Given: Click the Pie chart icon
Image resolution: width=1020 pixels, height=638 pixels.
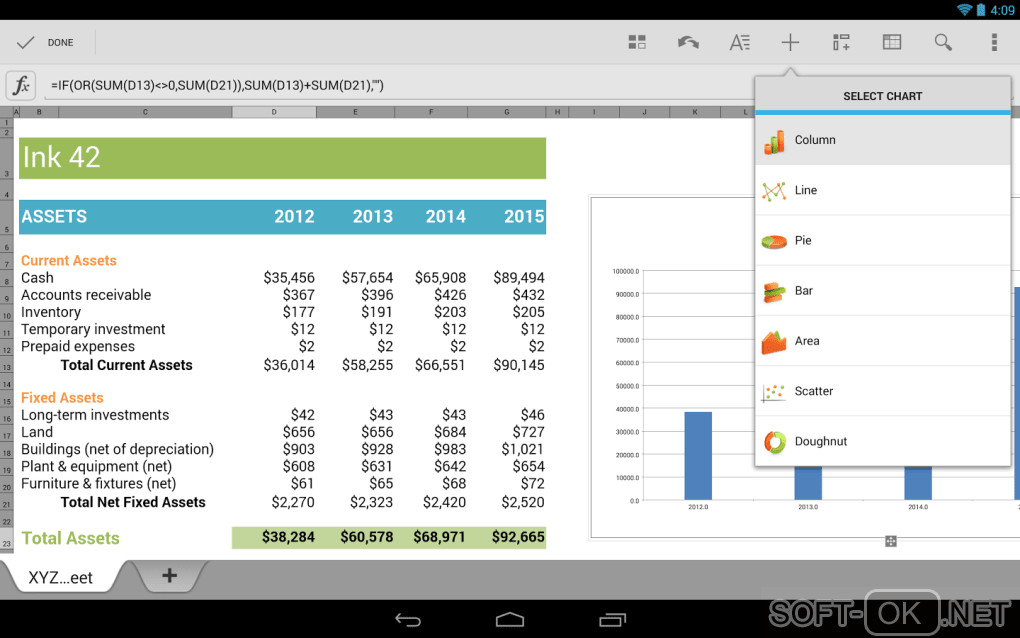Looking at the screenshot, I should (774, 242).
